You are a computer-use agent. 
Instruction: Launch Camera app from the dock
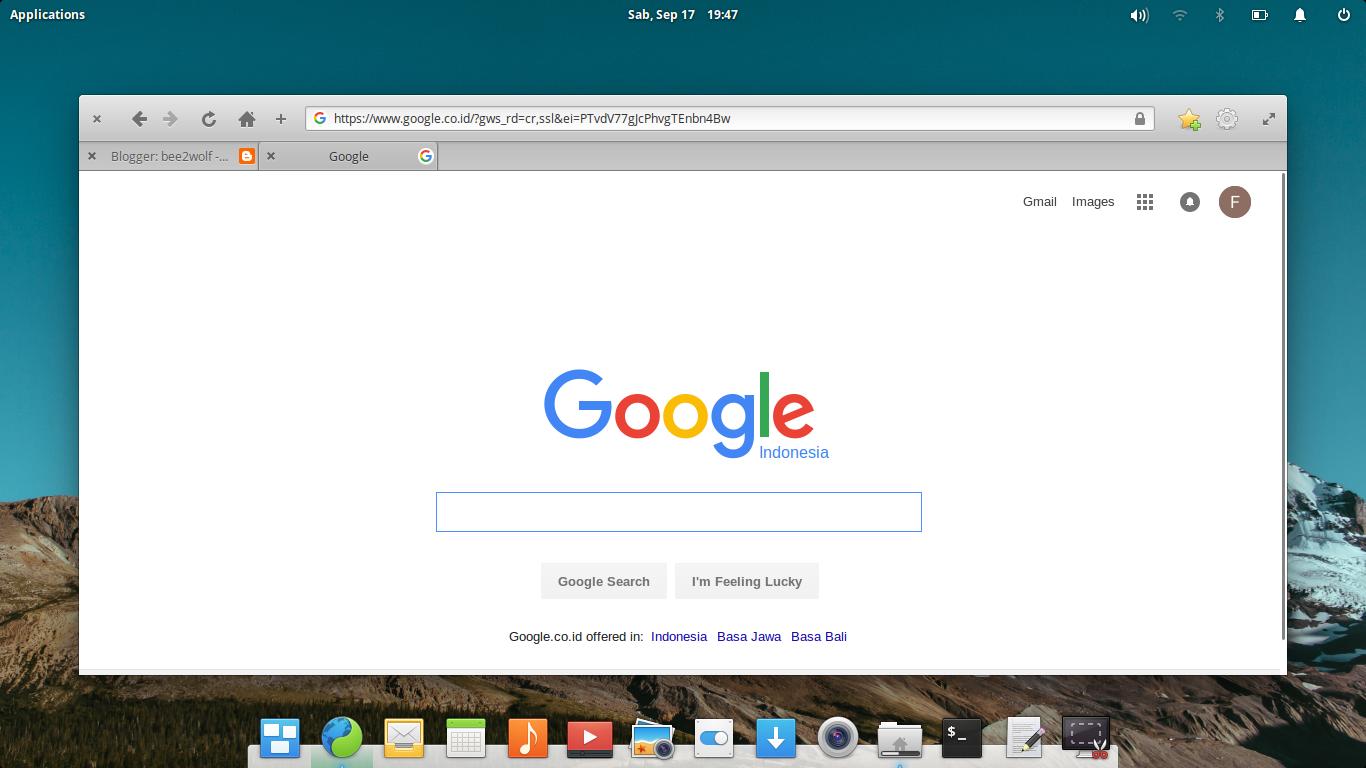pos(838,738)
